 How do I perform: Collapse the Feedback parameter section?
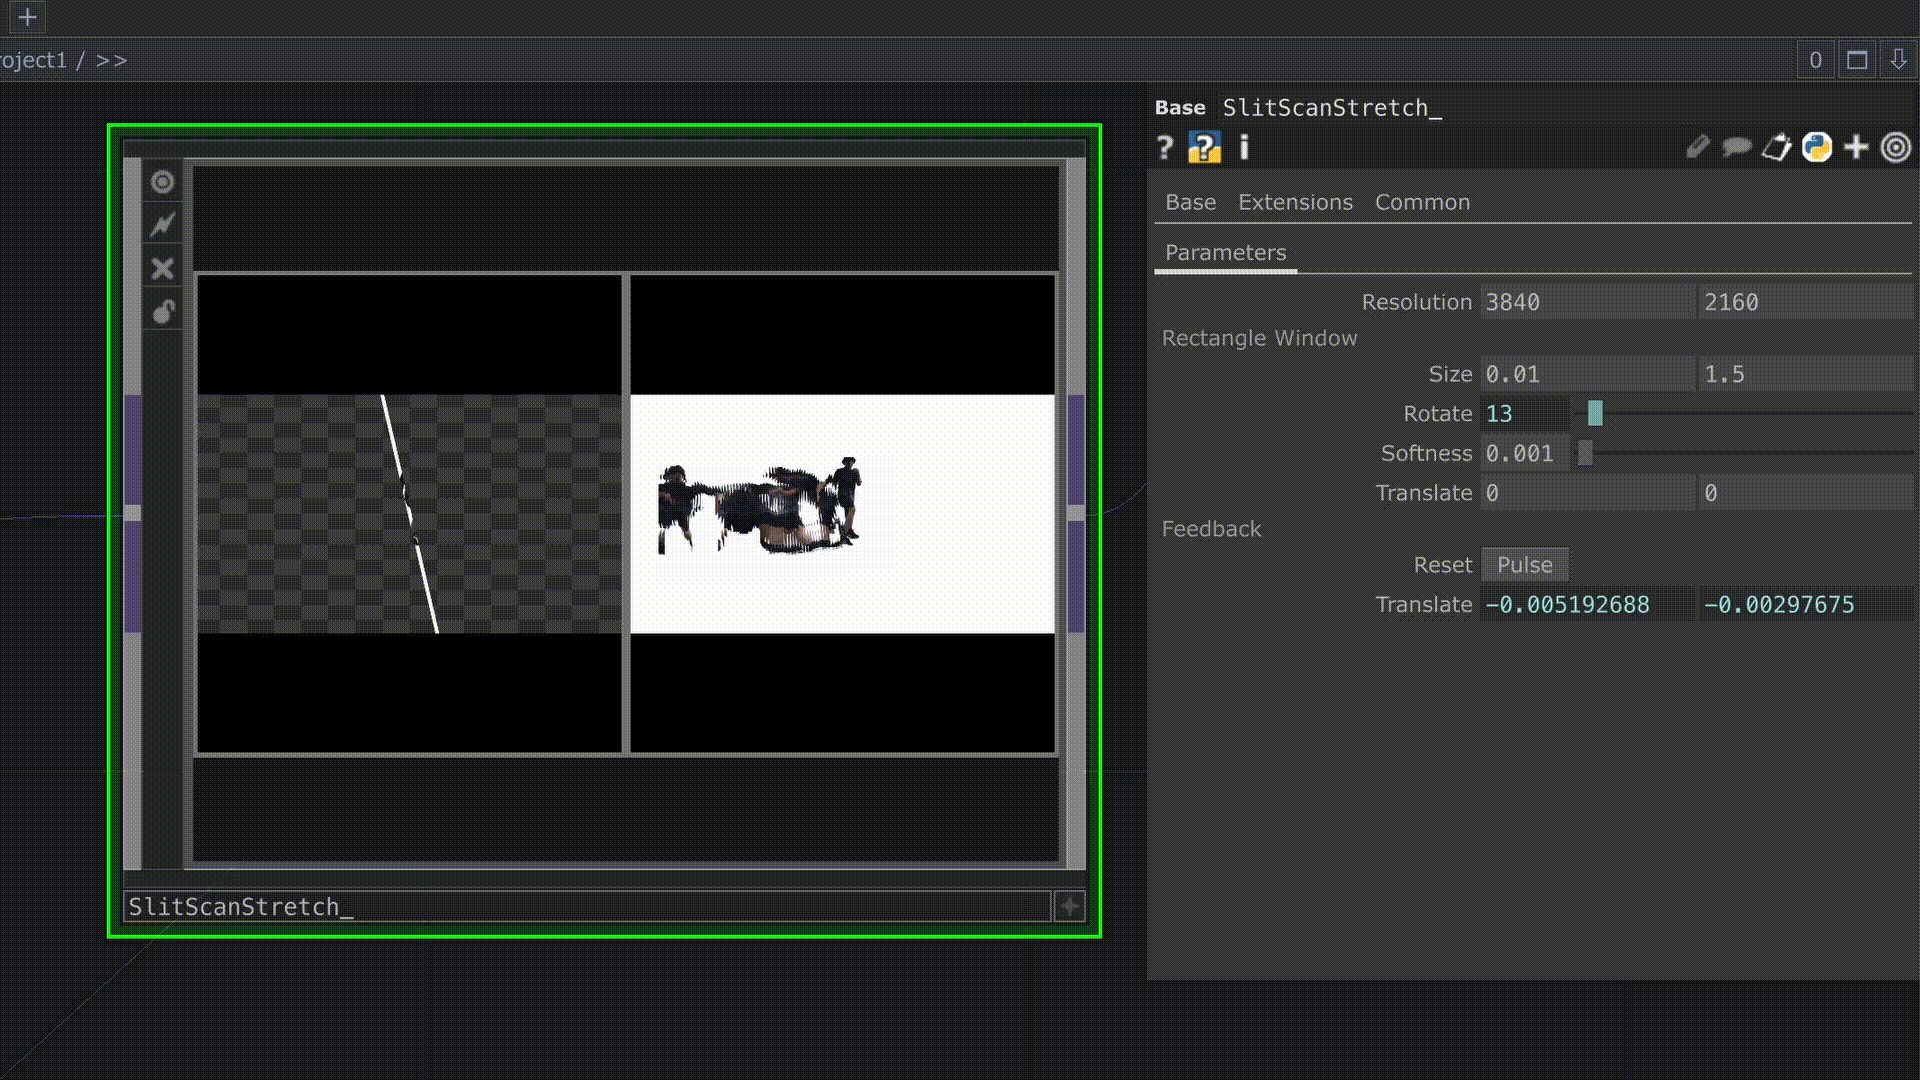click(1211, 529)
